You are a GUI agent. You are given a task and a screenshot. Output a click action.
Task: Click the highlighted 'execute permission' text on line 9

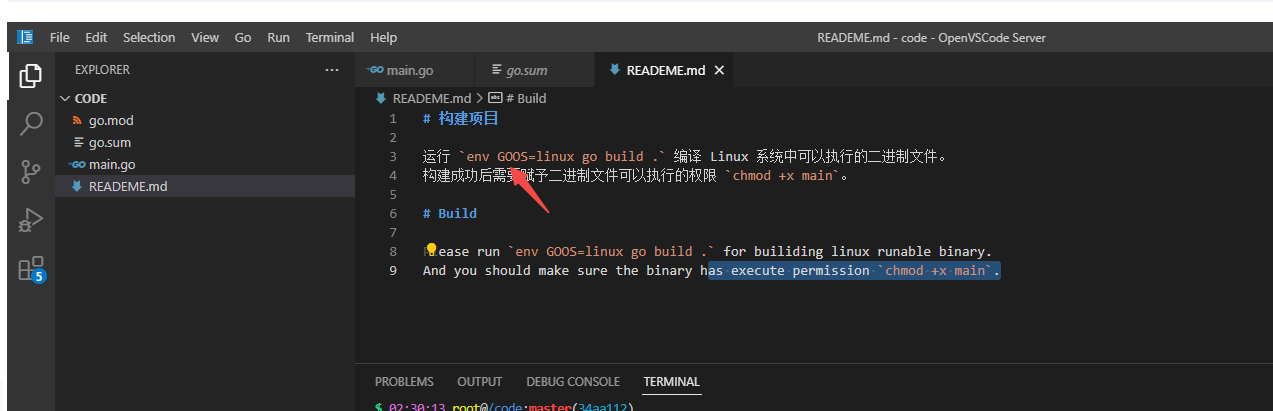coord(800,270)
